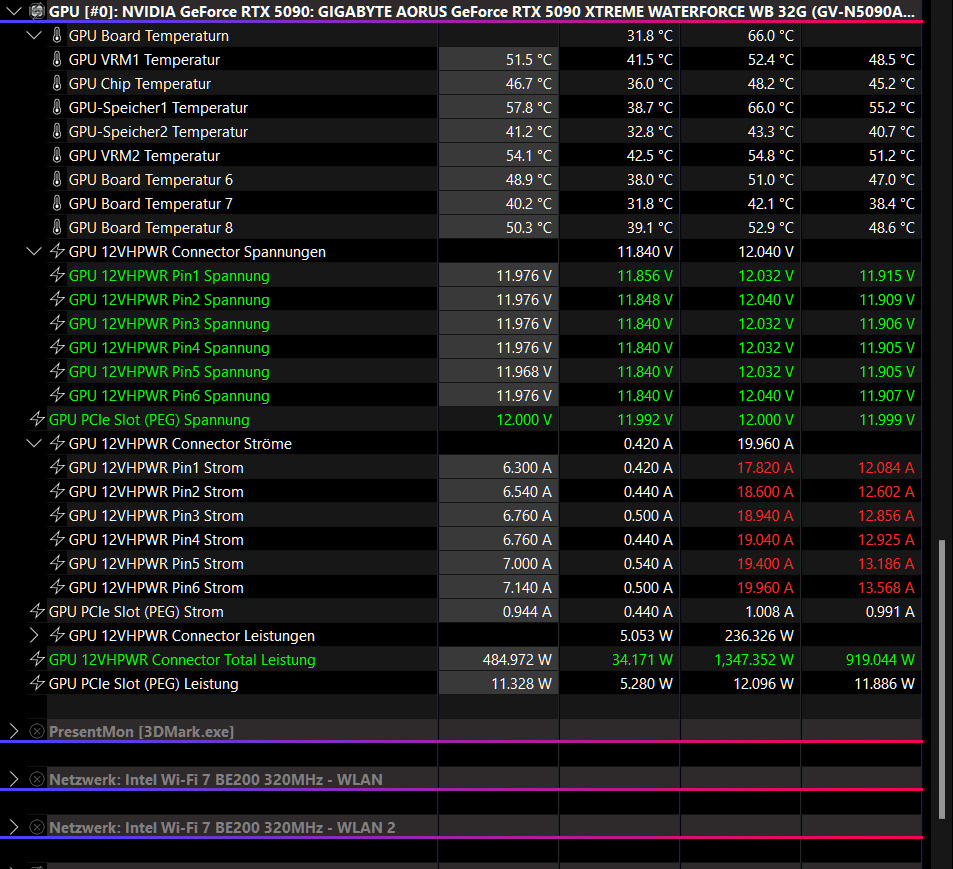Click the 0.944 A PCIe Slot Strom value

tap(527, 611)
